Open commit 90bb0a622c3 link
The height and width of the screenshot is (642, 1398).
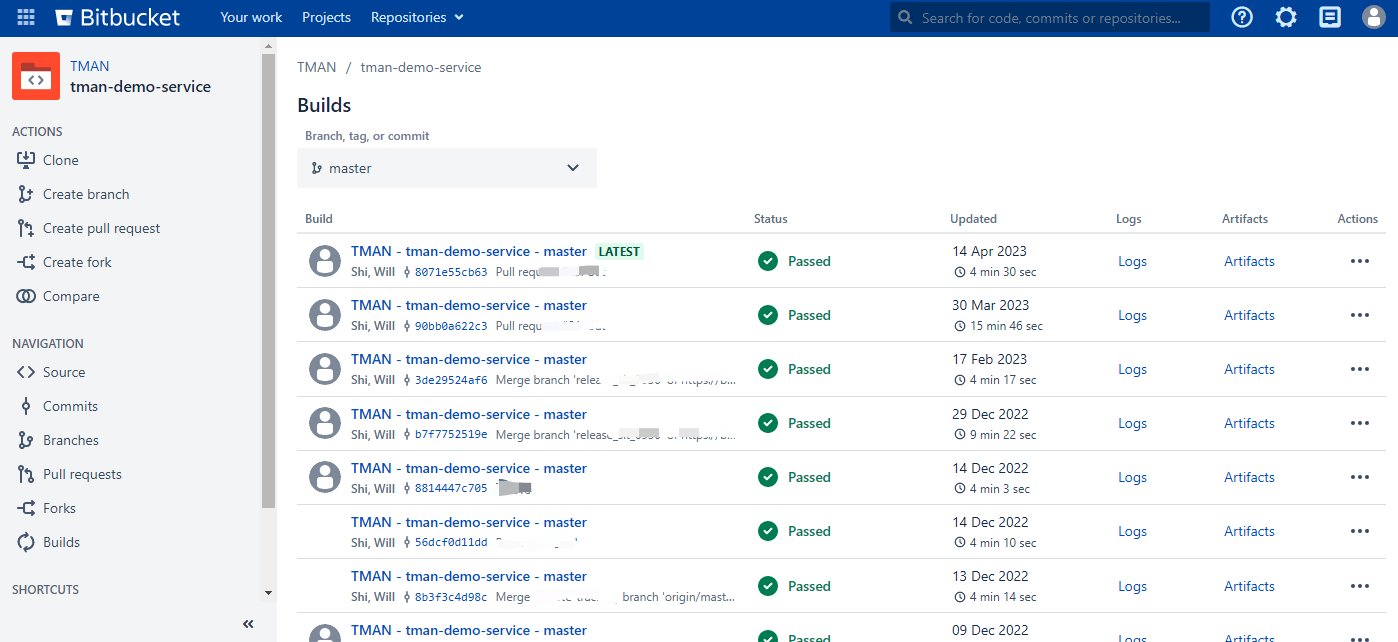pos(451,326)
